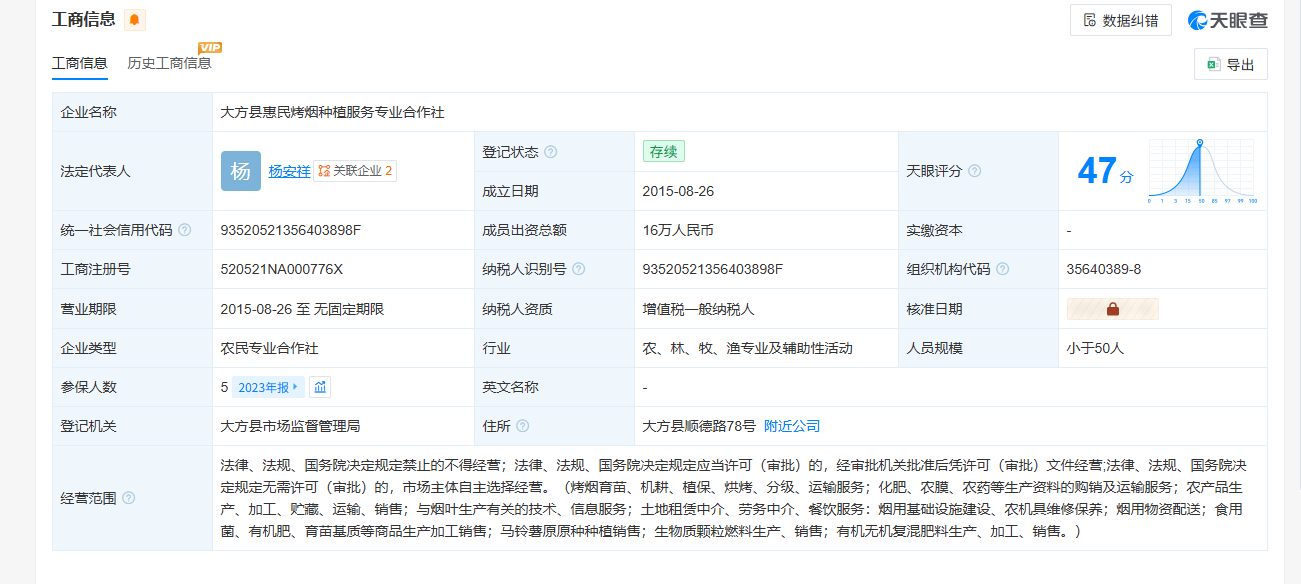Click establishment date 2015-08-26
The width and height of the screenshot is (1301, 584).
pyautogui.click(x=678, y=191)
